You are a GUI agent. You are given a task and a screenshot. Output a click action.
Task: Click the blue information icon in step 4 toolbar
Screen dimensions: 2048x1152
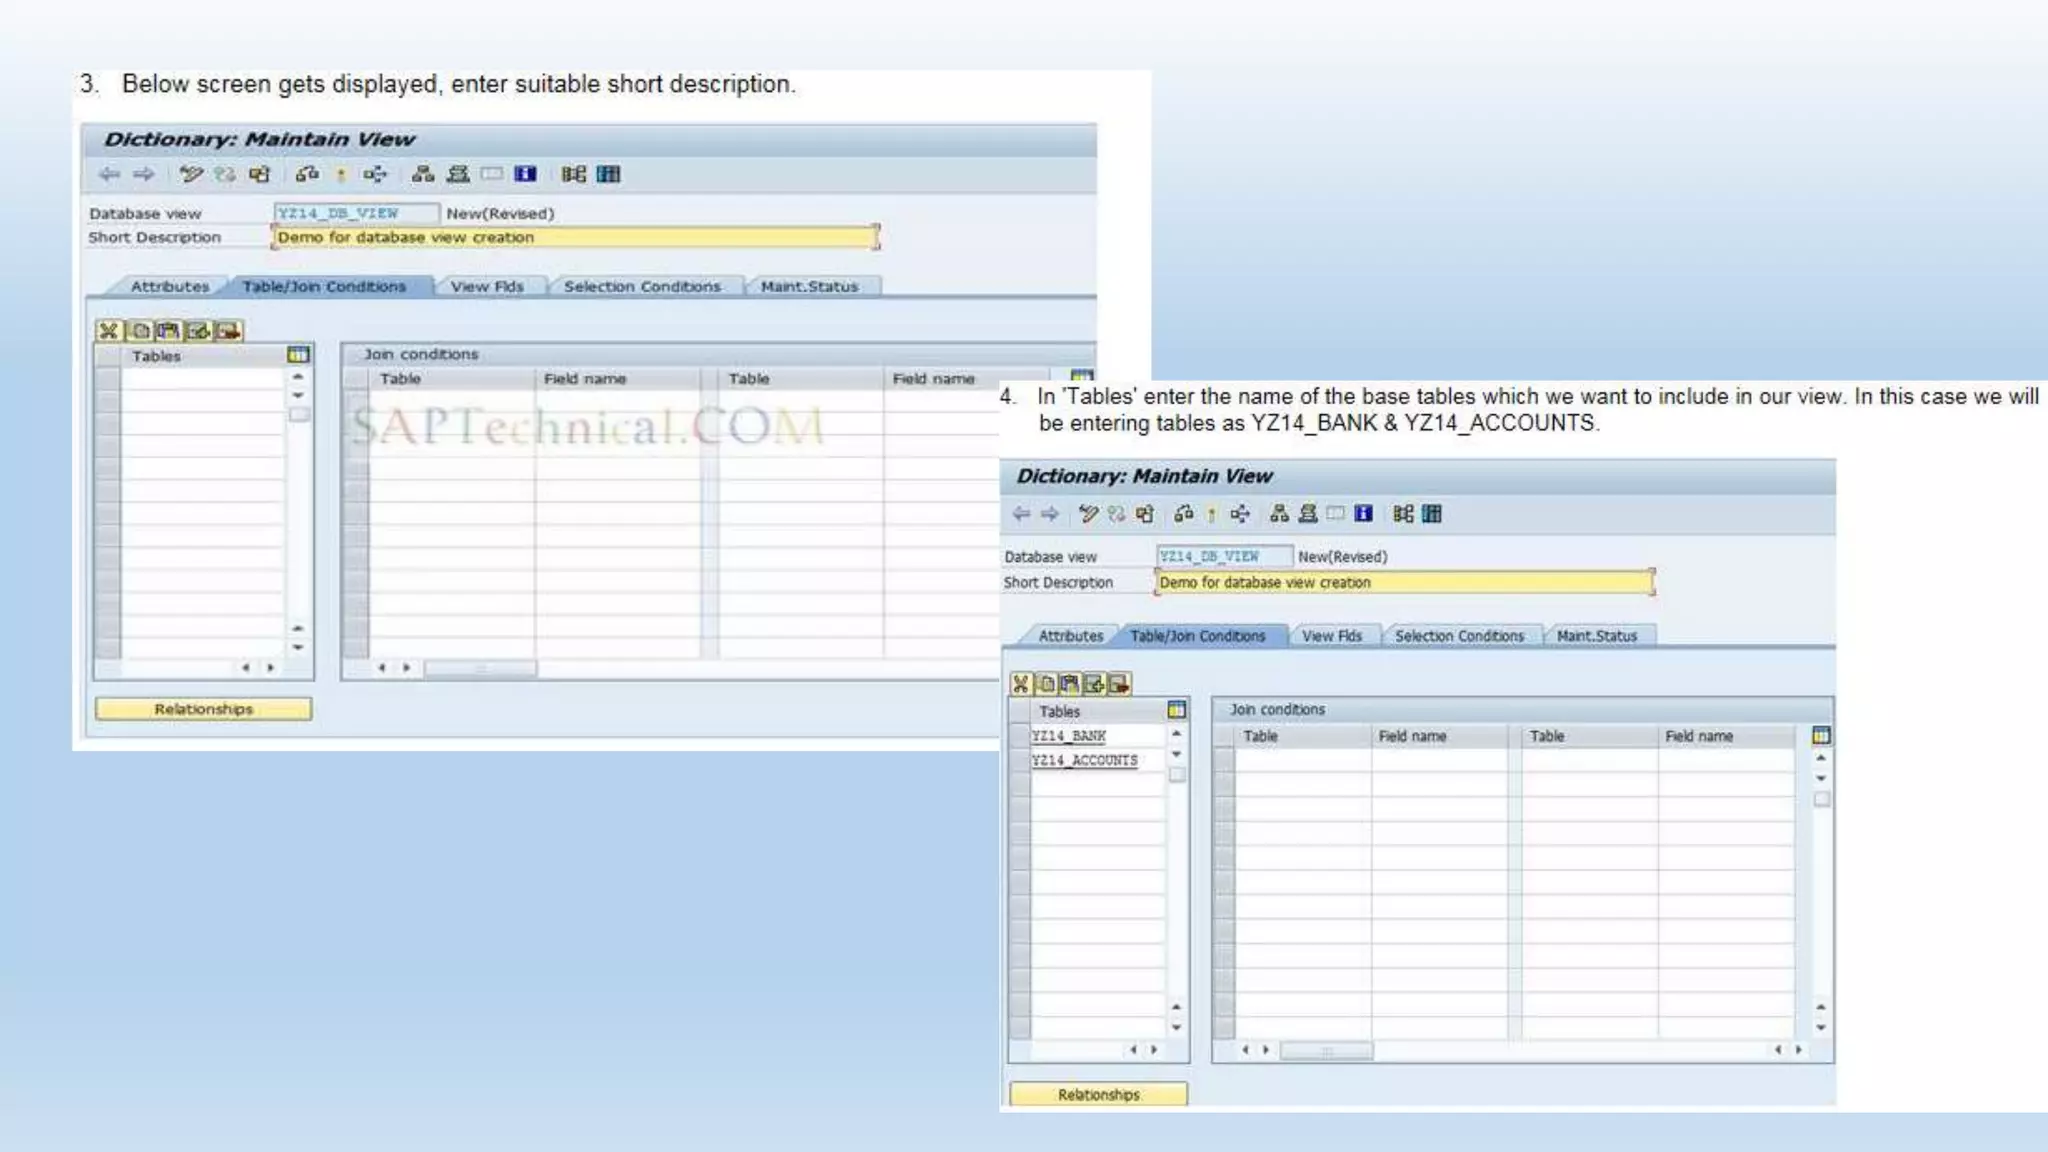[x=1363, y=514]
